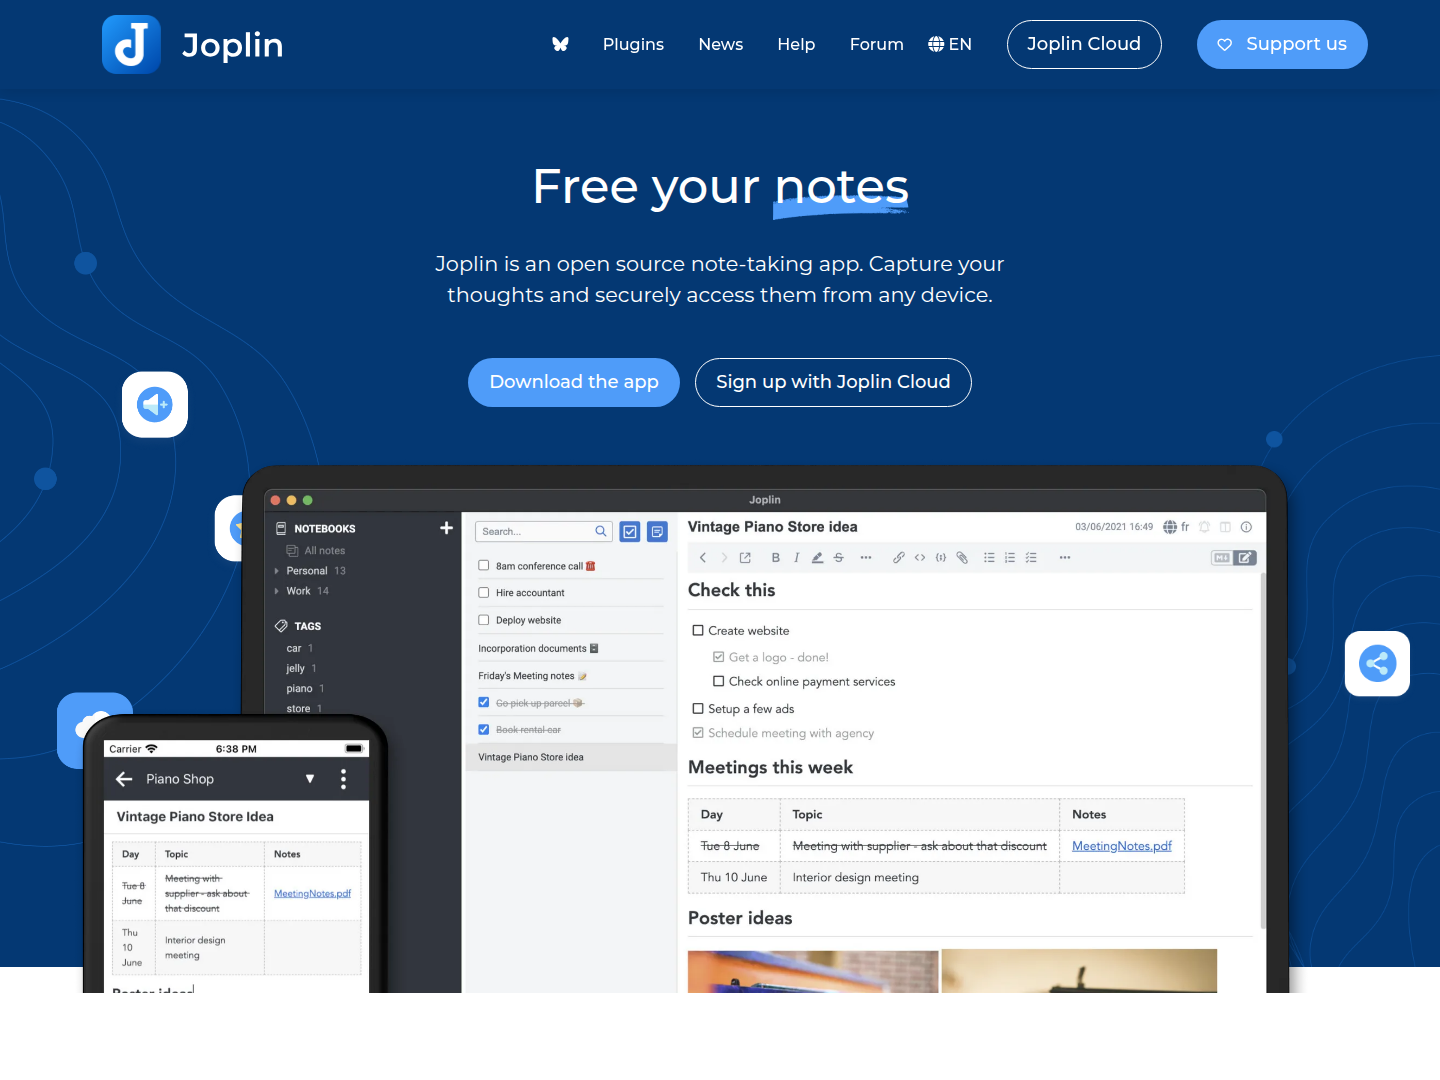Screen dimensions: 1440x1080
Task: Tick the Setup a few ads checkbox
Action: [698, 709]
